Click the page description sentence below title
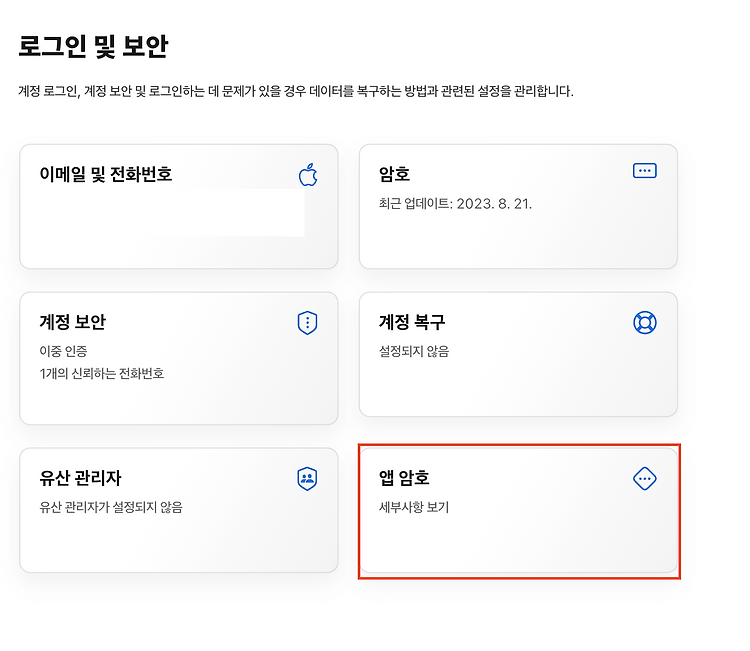Screen dimensions: 750x651 (296, 91)
